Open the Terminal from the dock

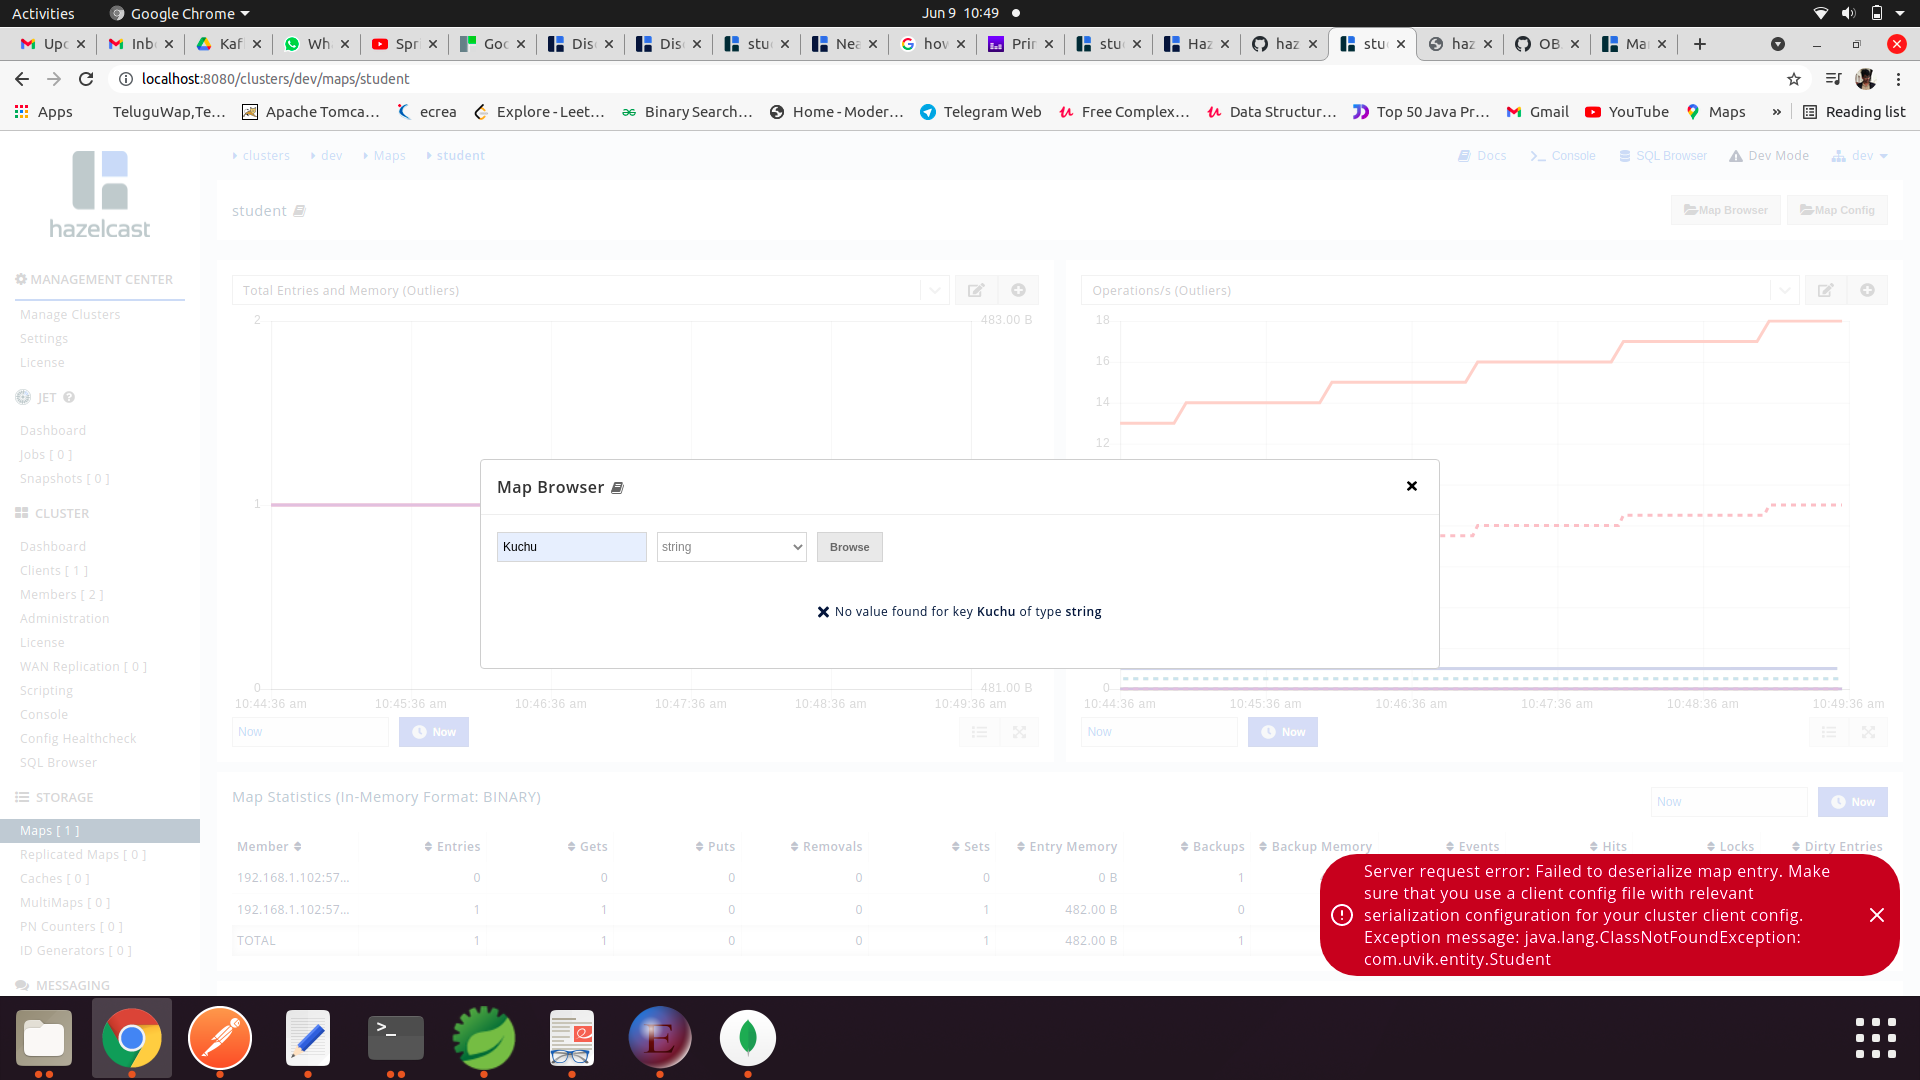point(396,1038)
